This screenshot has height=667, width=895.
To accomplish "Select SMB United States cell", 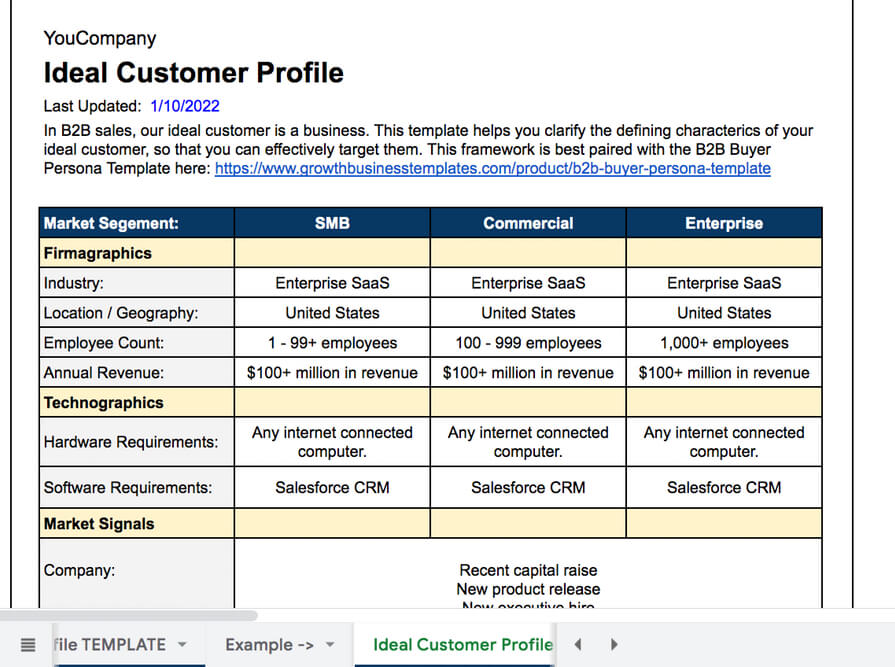I will pos(332,313).
